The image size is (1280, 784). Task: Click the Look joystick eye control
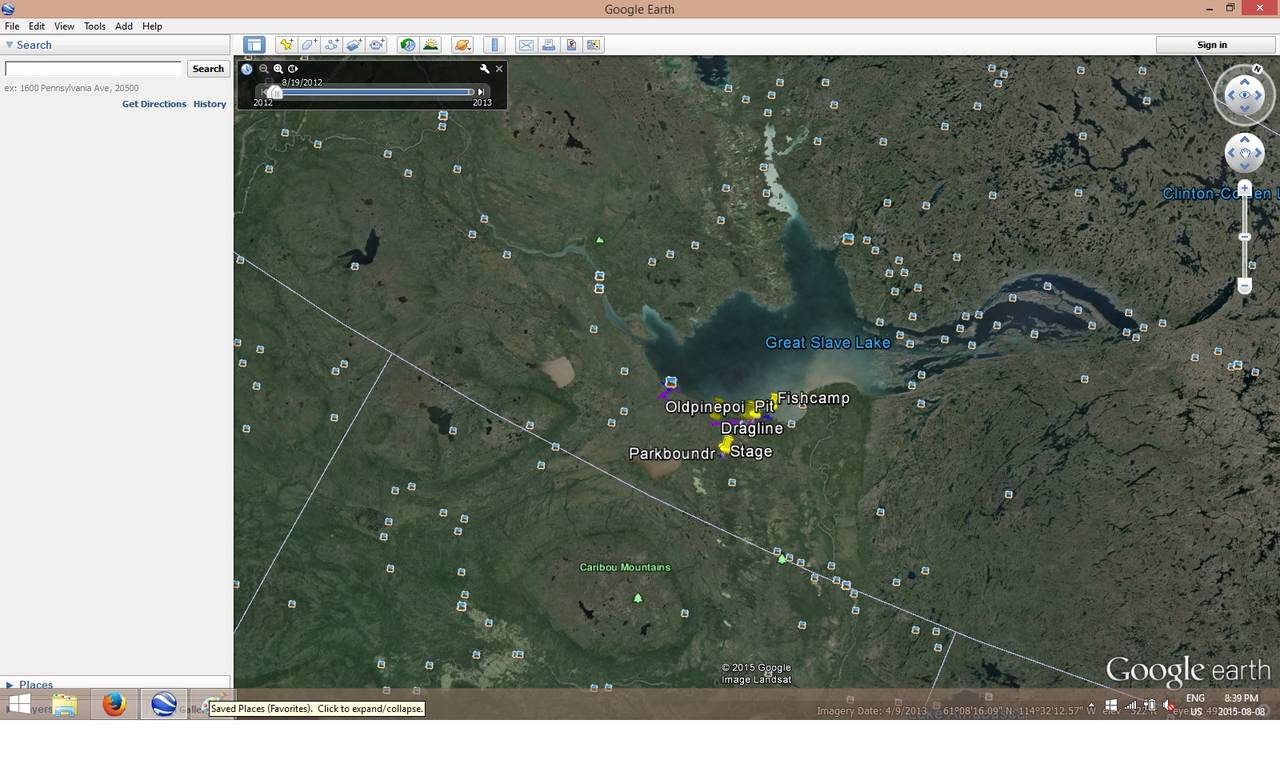pos(1245,95)
